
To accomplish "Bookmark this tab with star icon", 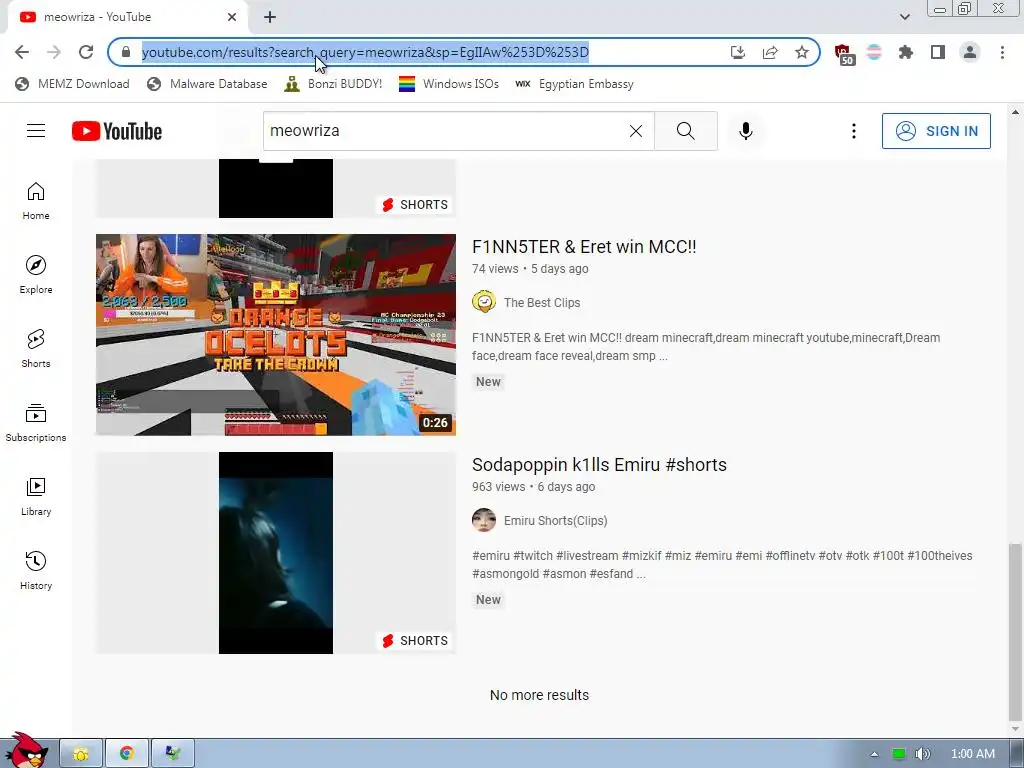I will (802, 52).
